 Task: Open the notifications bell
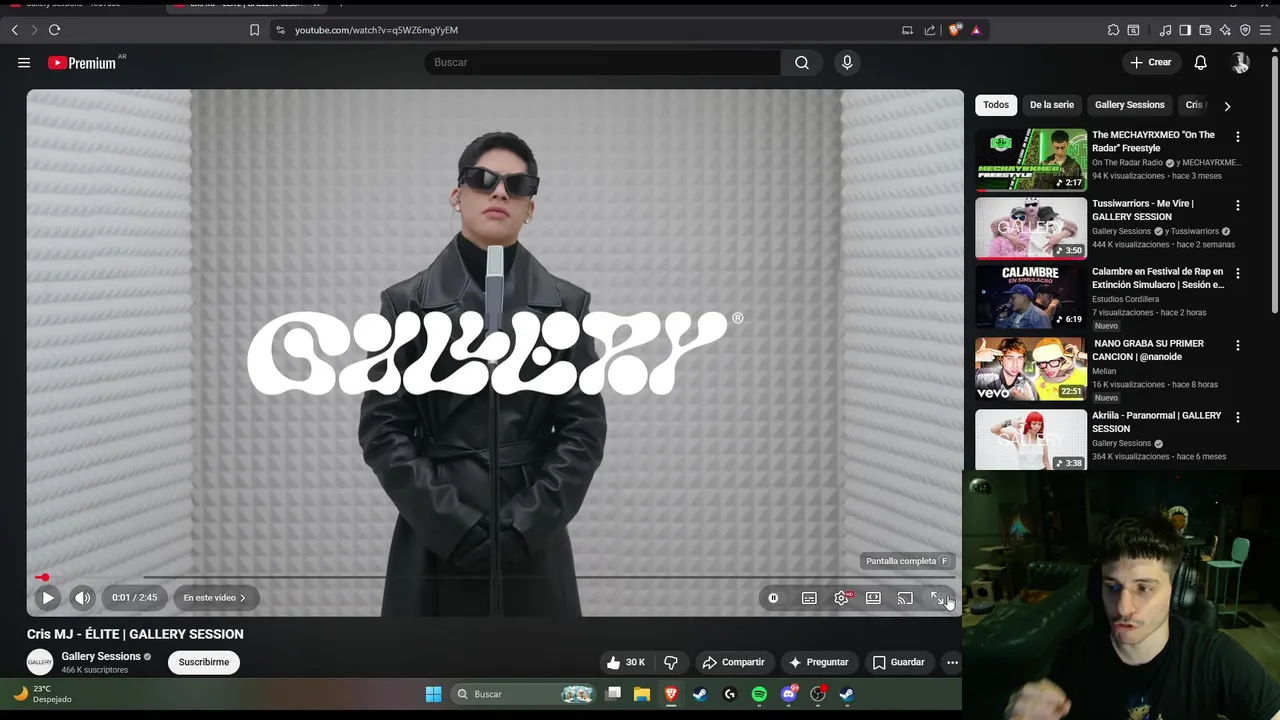1200,62
